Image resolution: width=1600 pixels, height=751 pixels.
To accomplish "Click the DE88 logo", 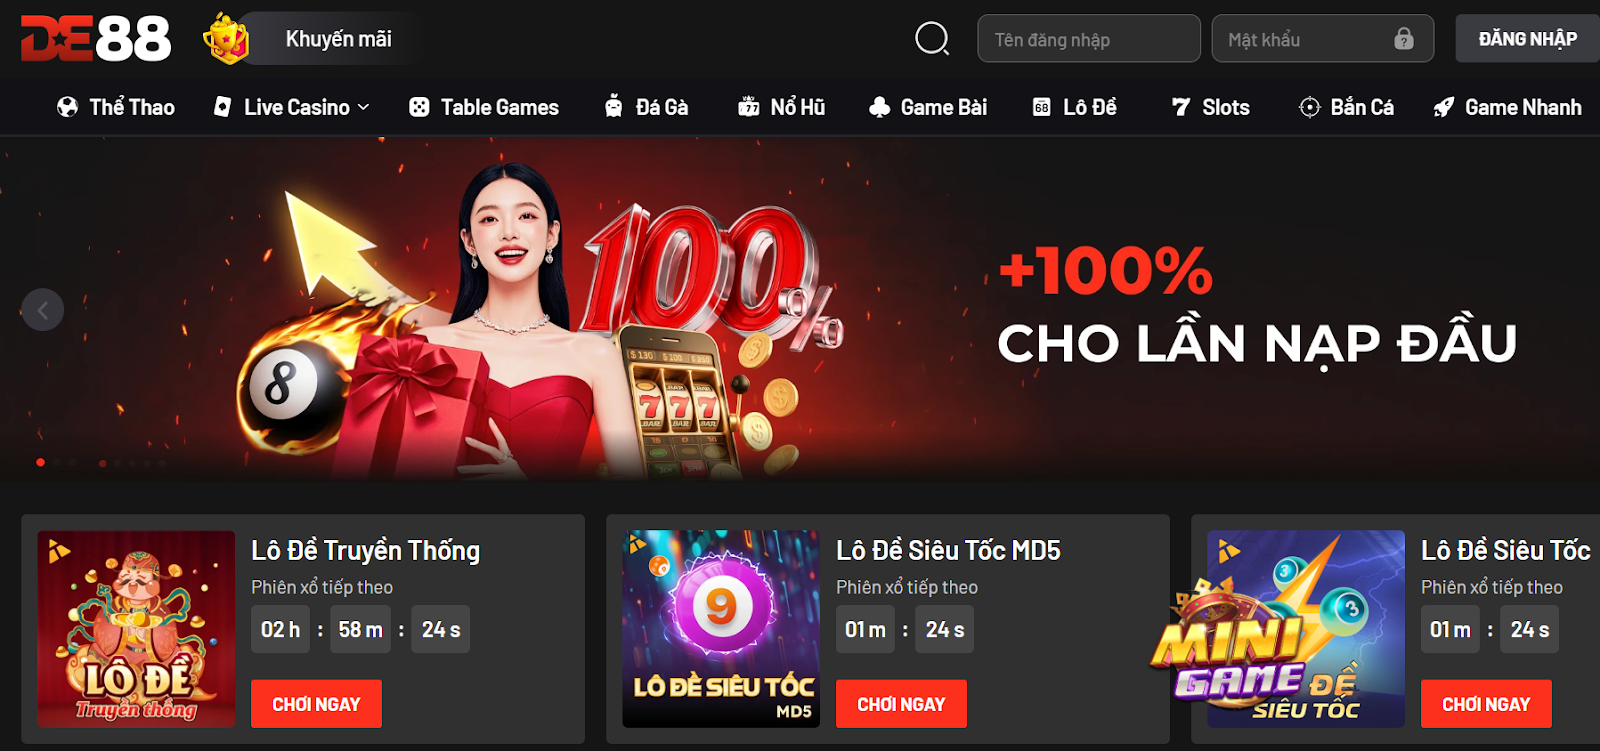I will point(96,39).
